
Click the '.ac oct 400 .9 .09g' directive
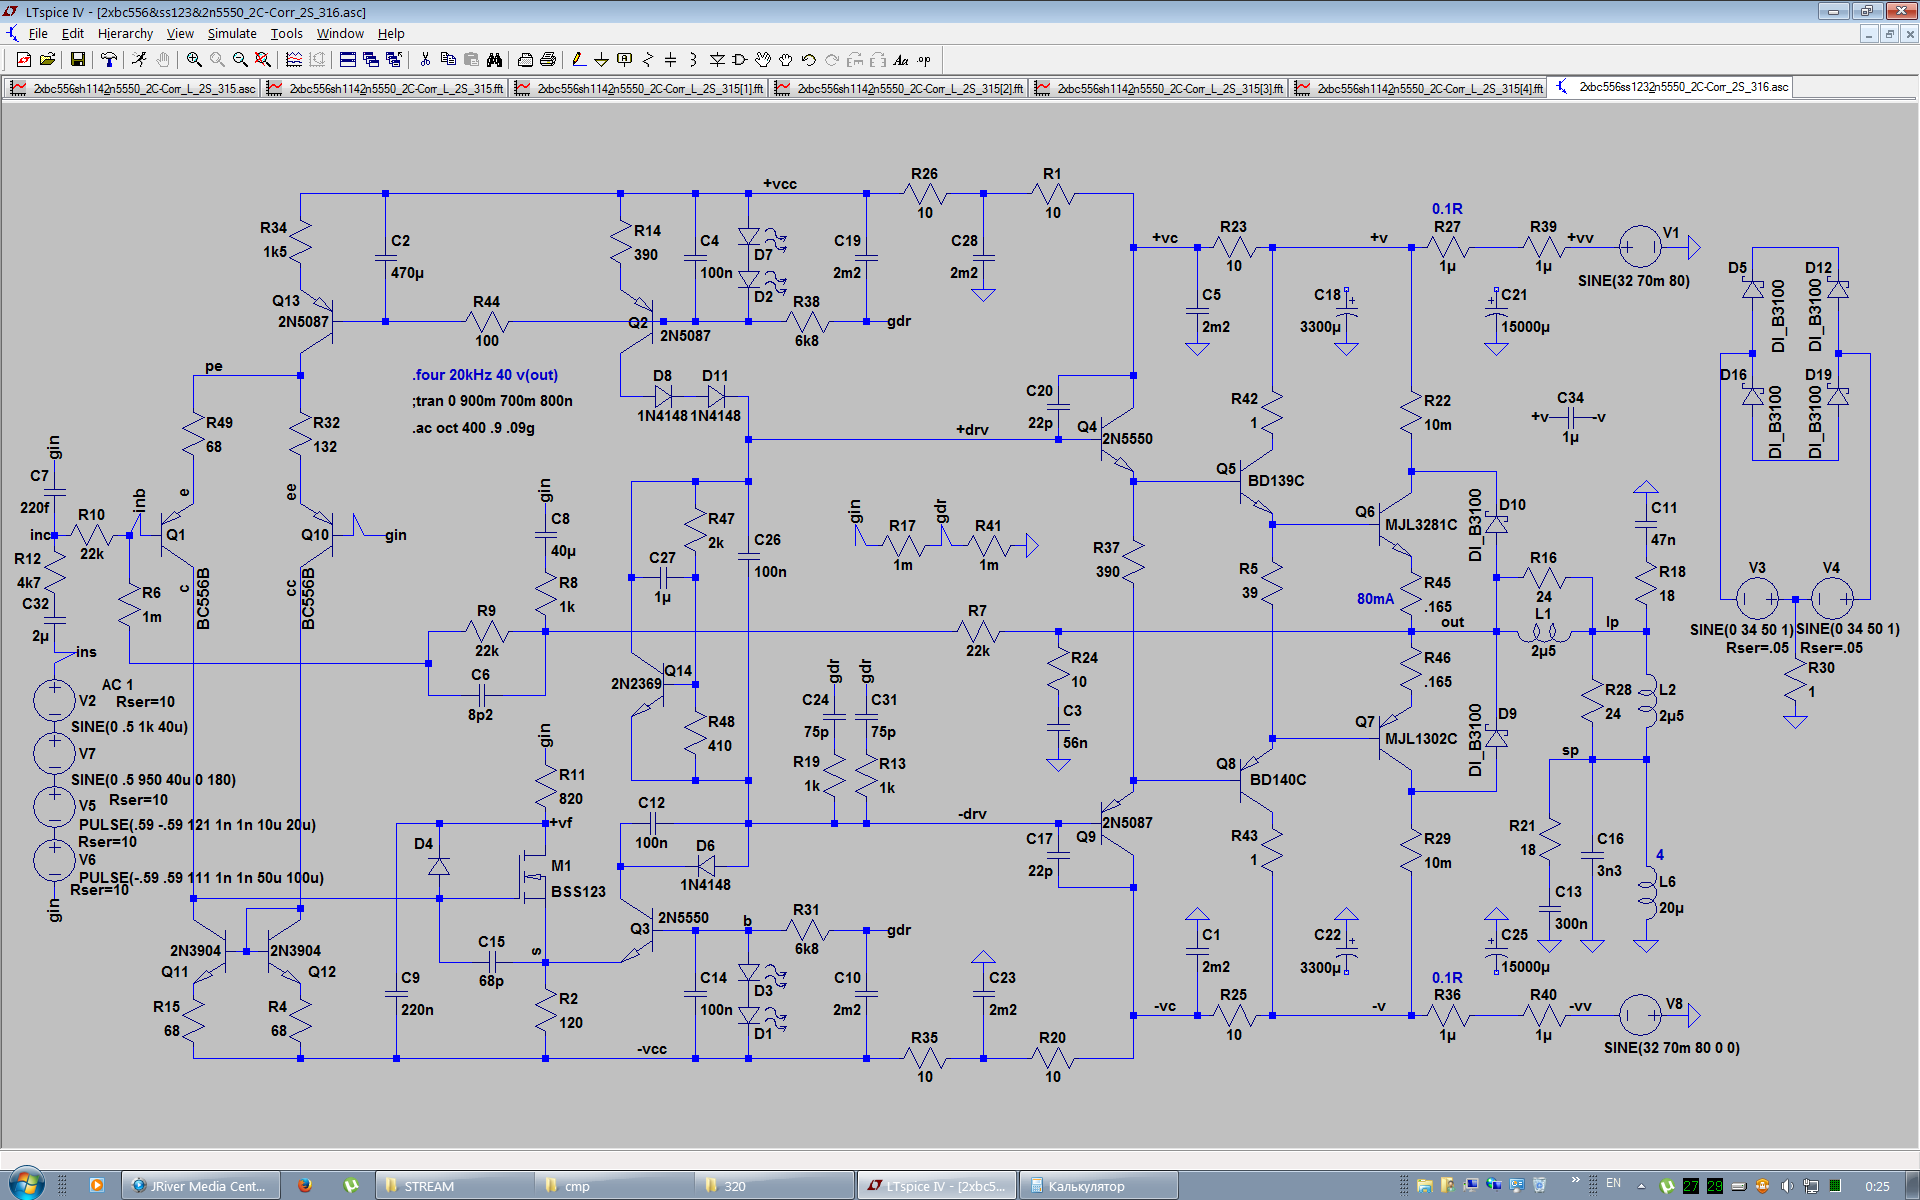point(473,428)
